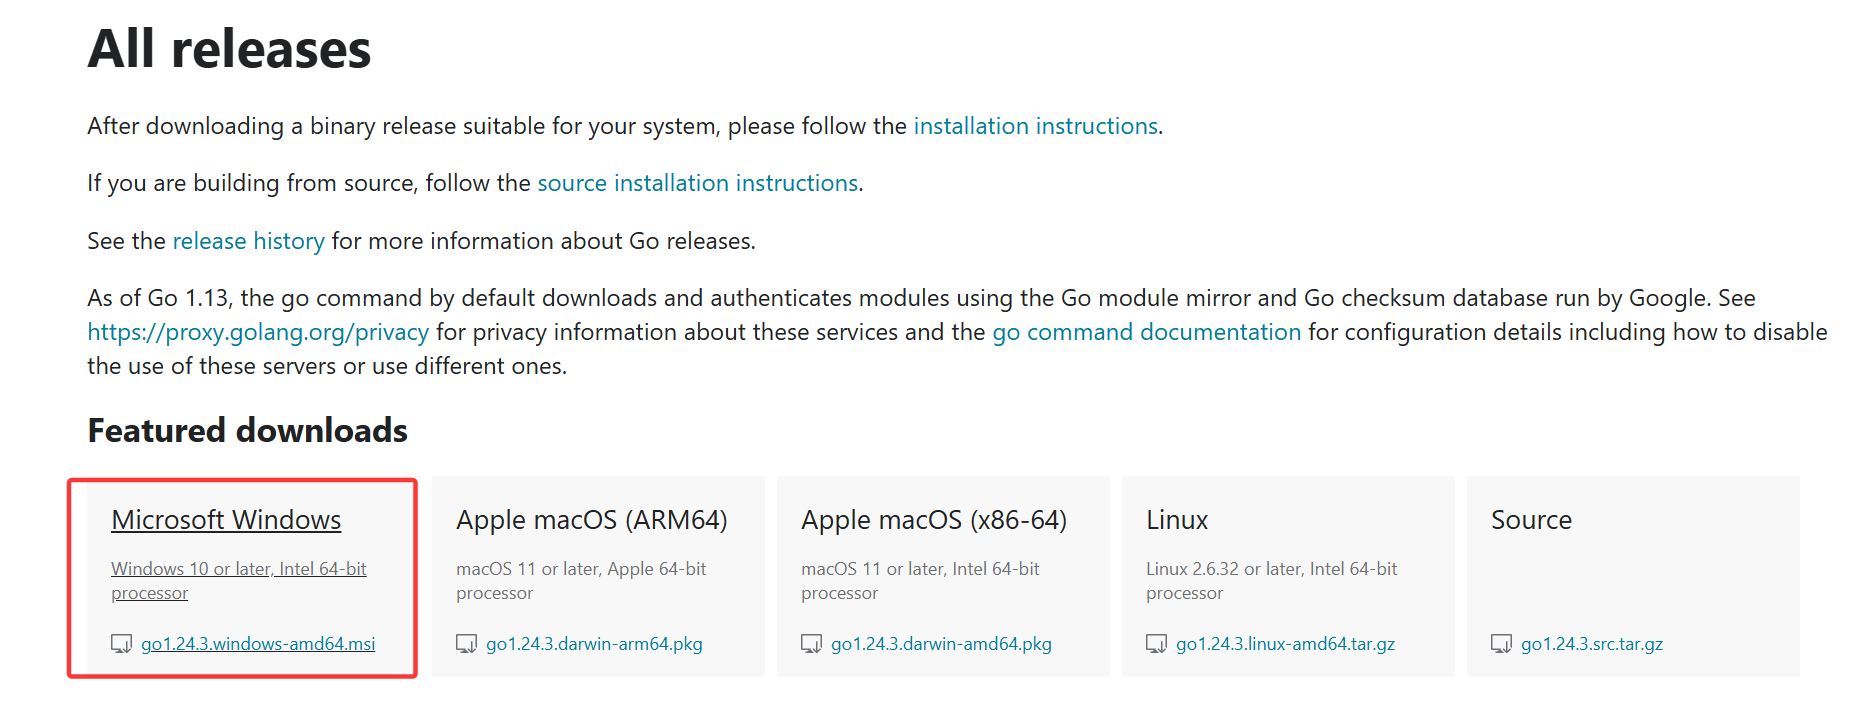The width and height of the screenshot is (1863, 704).
Task: Download go1.24.3.darwin-amd64.pkg file
Action: (941, 644)
